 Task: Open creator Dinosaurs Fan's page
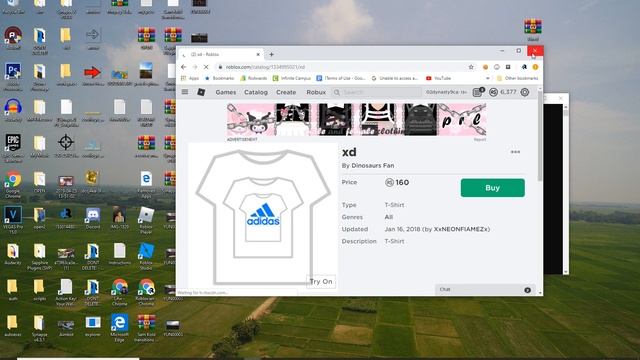coord(373,165)
